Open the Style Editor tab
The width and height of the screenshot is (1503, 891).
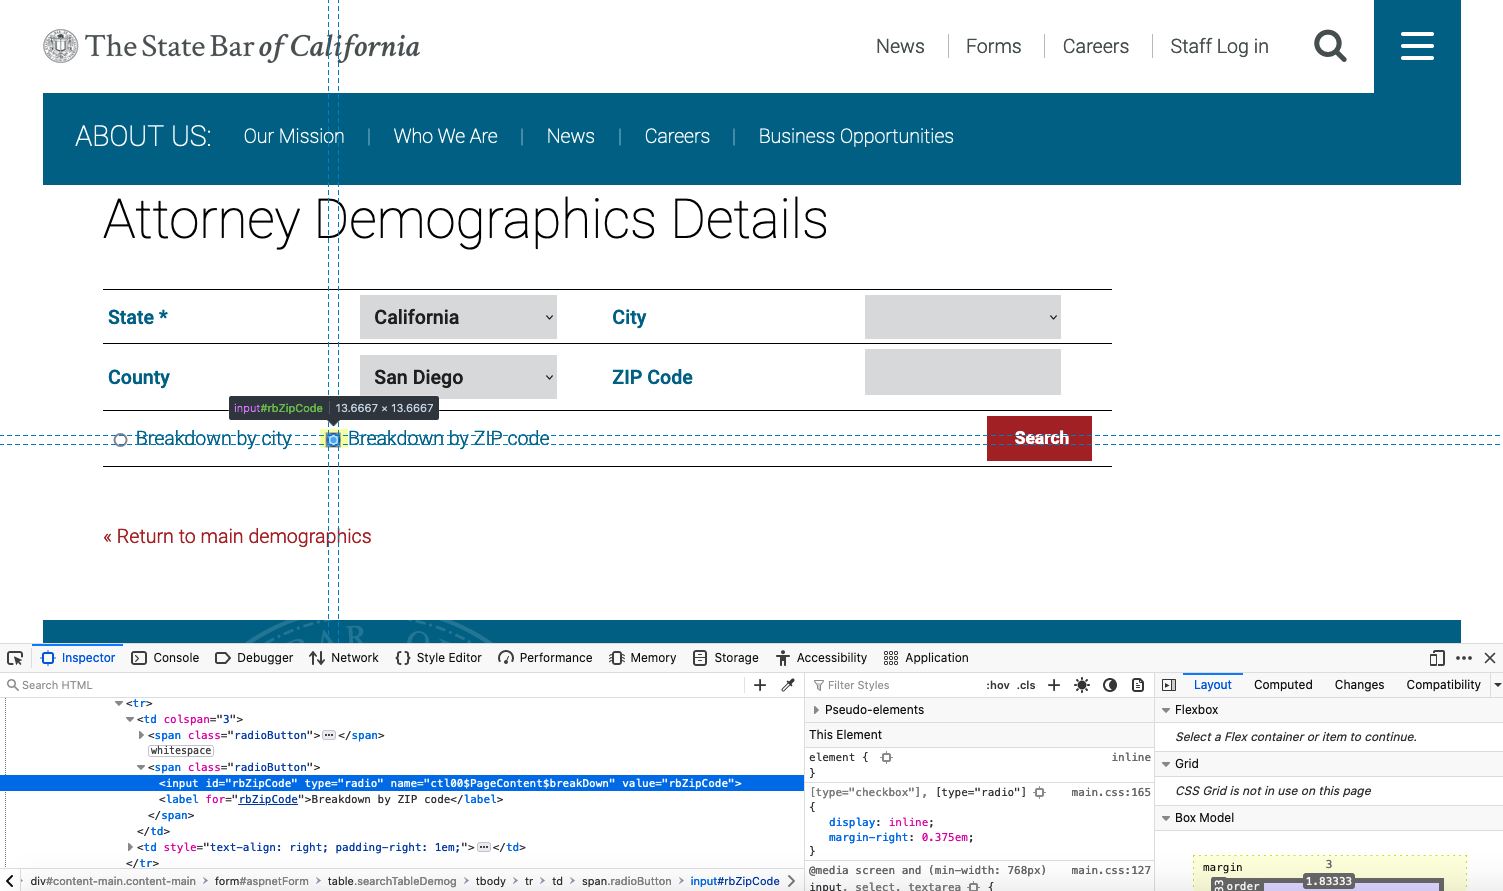(438, 658)
